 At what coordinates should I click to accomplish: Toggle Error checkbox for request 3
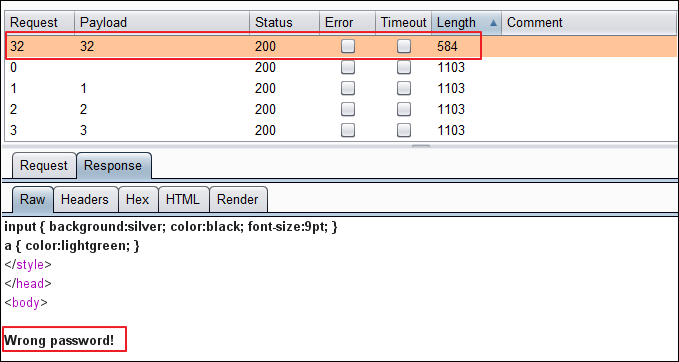[348, 130]
